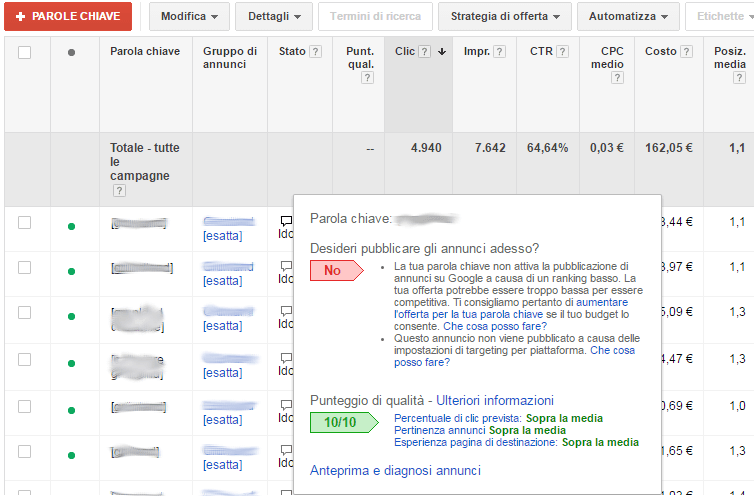Click the speech bubble status icon in the sixth row
The image size is (754, 496).
tap(286, 449)
